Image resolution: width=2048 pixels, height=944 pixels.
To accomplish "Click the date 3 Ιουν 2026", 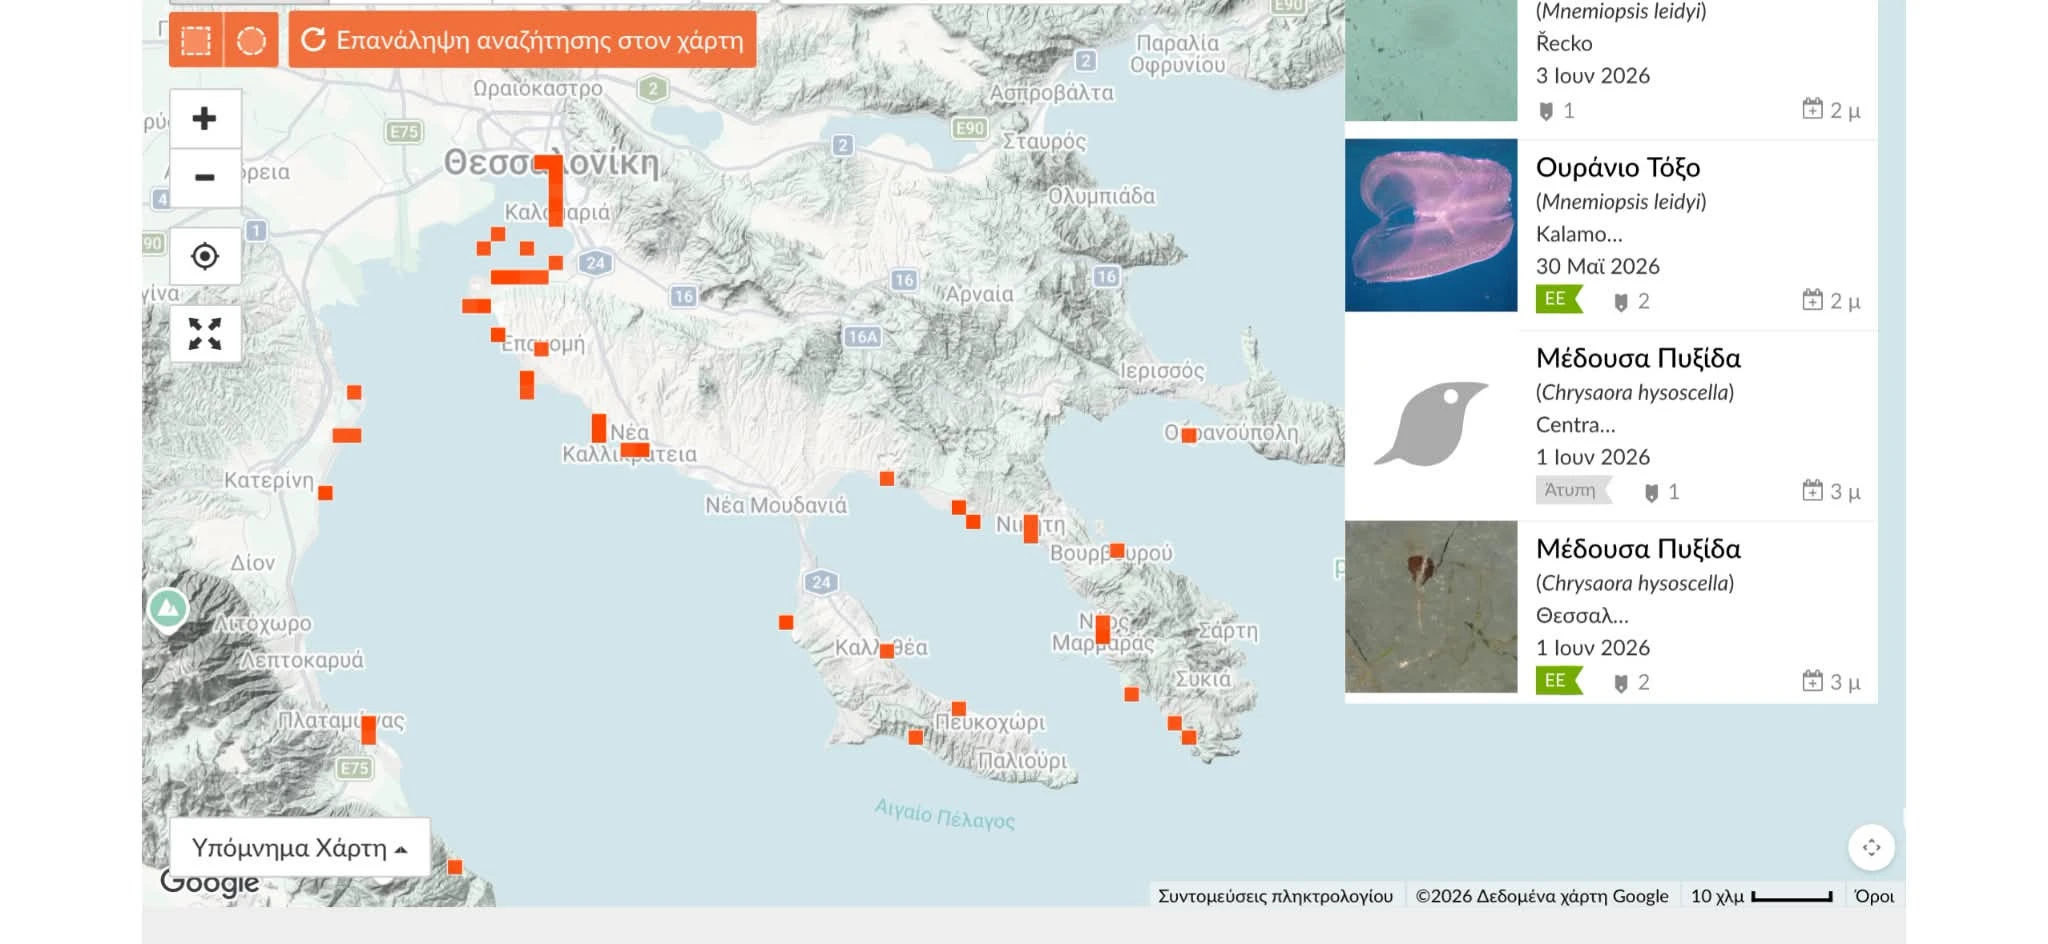I will (x=1593, y=75).
